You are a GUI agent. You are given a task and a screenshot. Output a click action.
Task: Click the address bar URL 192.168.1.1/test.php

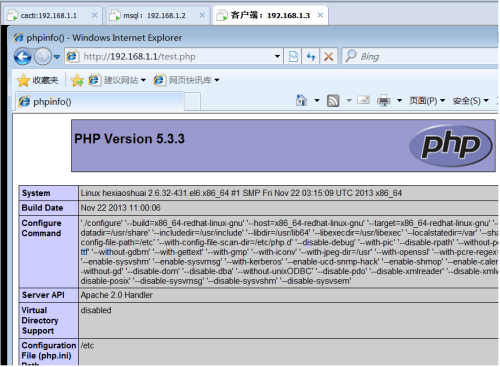(139, 57)
